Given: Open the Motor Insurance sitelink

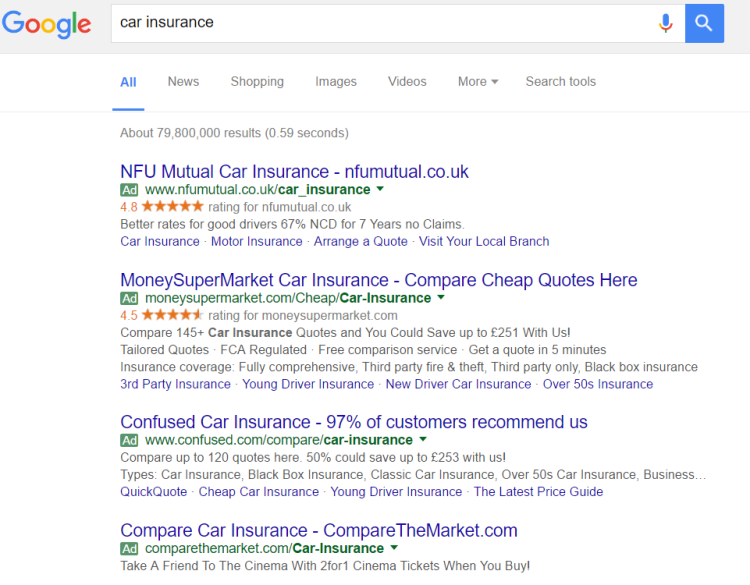Looking at the screenshot, I should [256, 242].
